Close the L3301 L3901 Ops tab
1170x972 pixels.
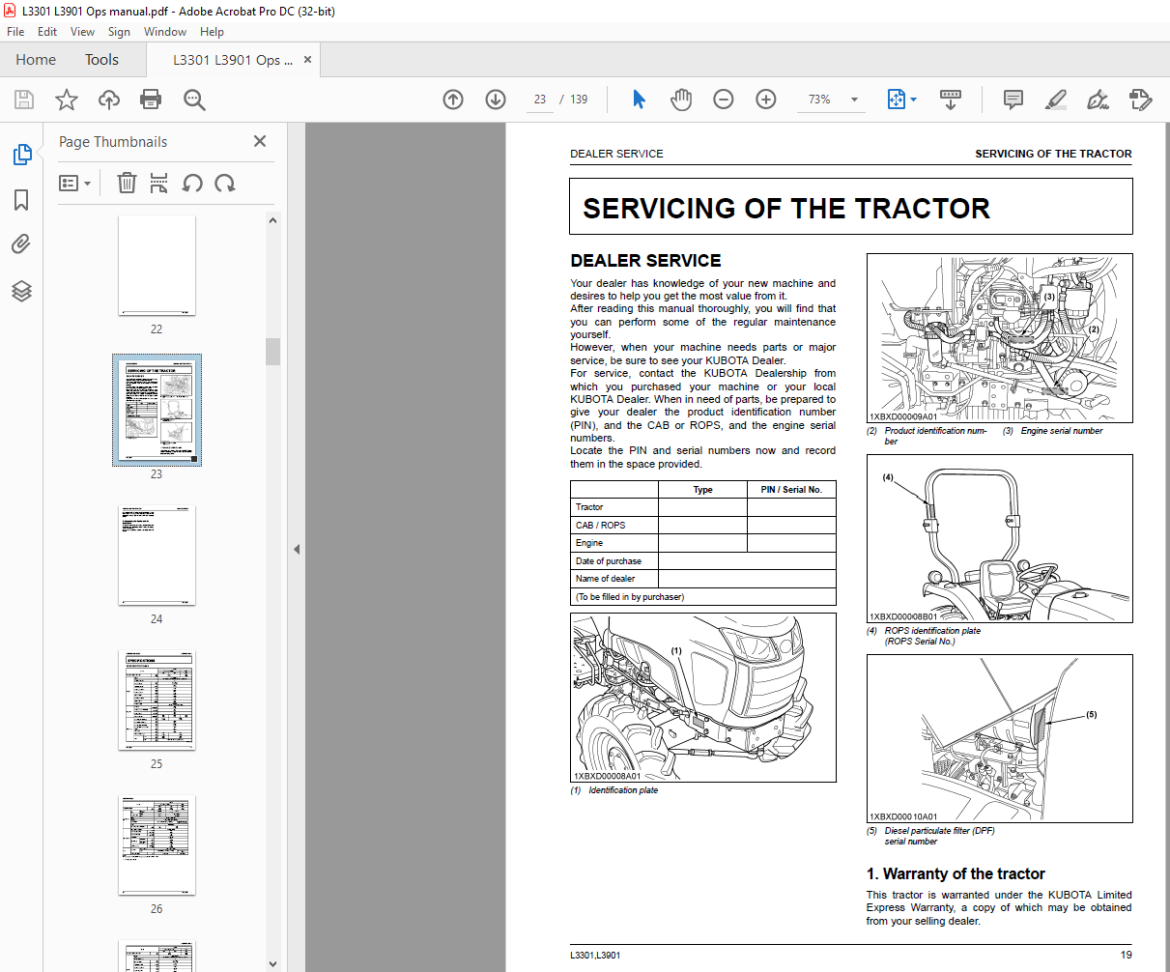tap(307, 60)
